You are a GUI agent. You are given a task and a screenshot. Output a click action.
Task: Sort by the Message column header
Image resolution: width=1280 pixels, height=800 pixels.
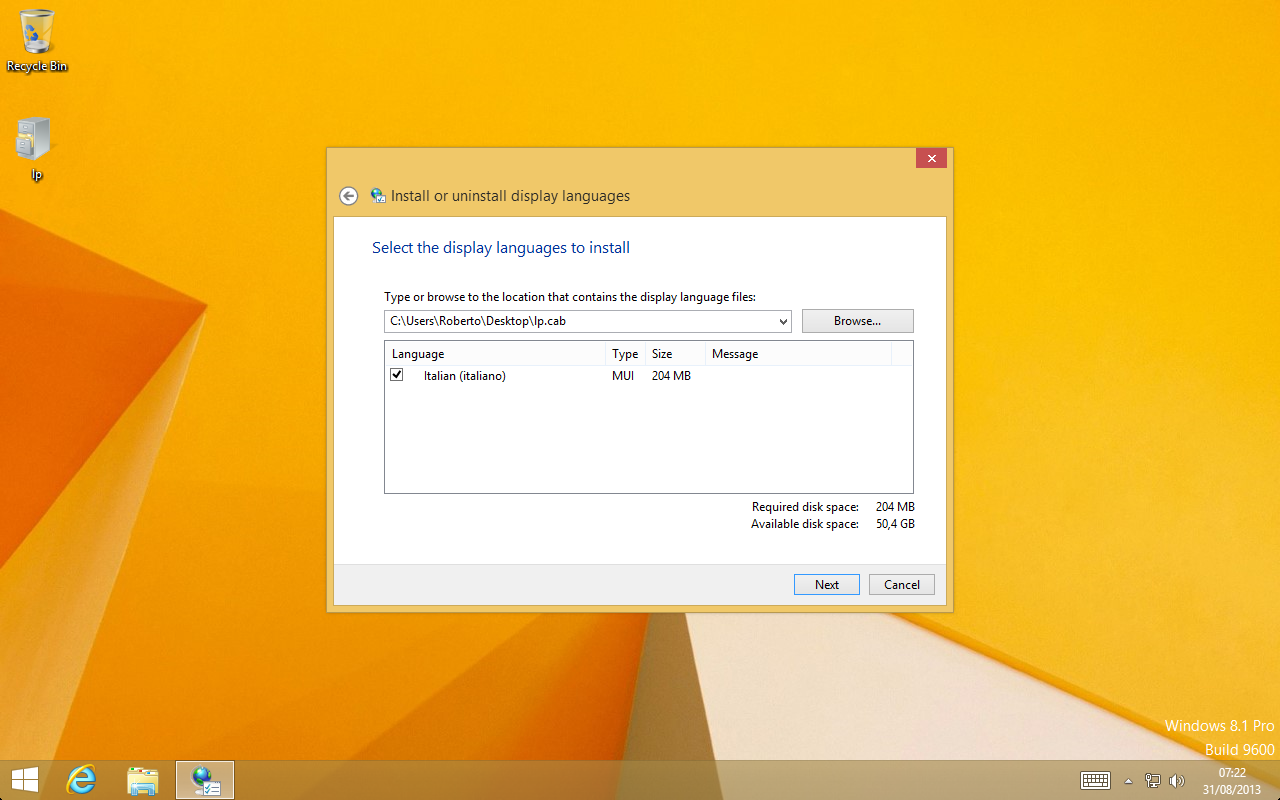pyautogui.click(x=798, y=354)
